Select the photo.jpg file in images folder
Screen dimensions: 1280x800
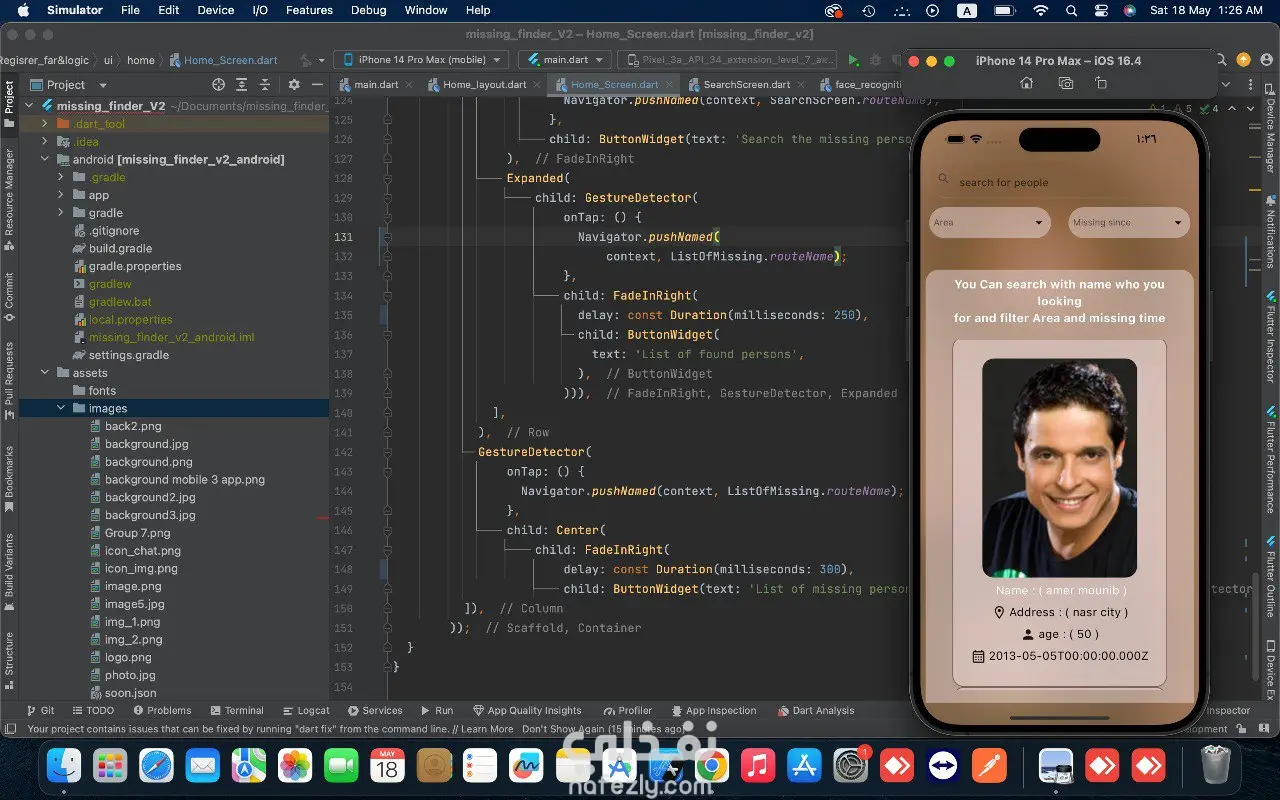(x=130, y=675)
